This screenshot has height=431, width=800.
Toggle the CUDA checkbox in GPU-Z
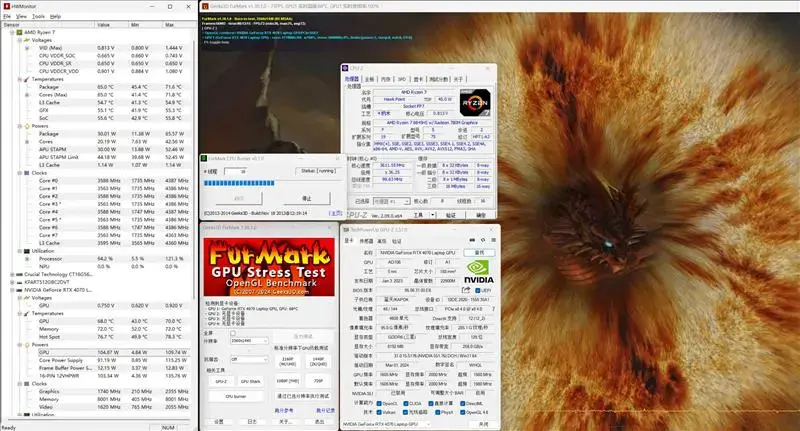click(x=406, y=403)
